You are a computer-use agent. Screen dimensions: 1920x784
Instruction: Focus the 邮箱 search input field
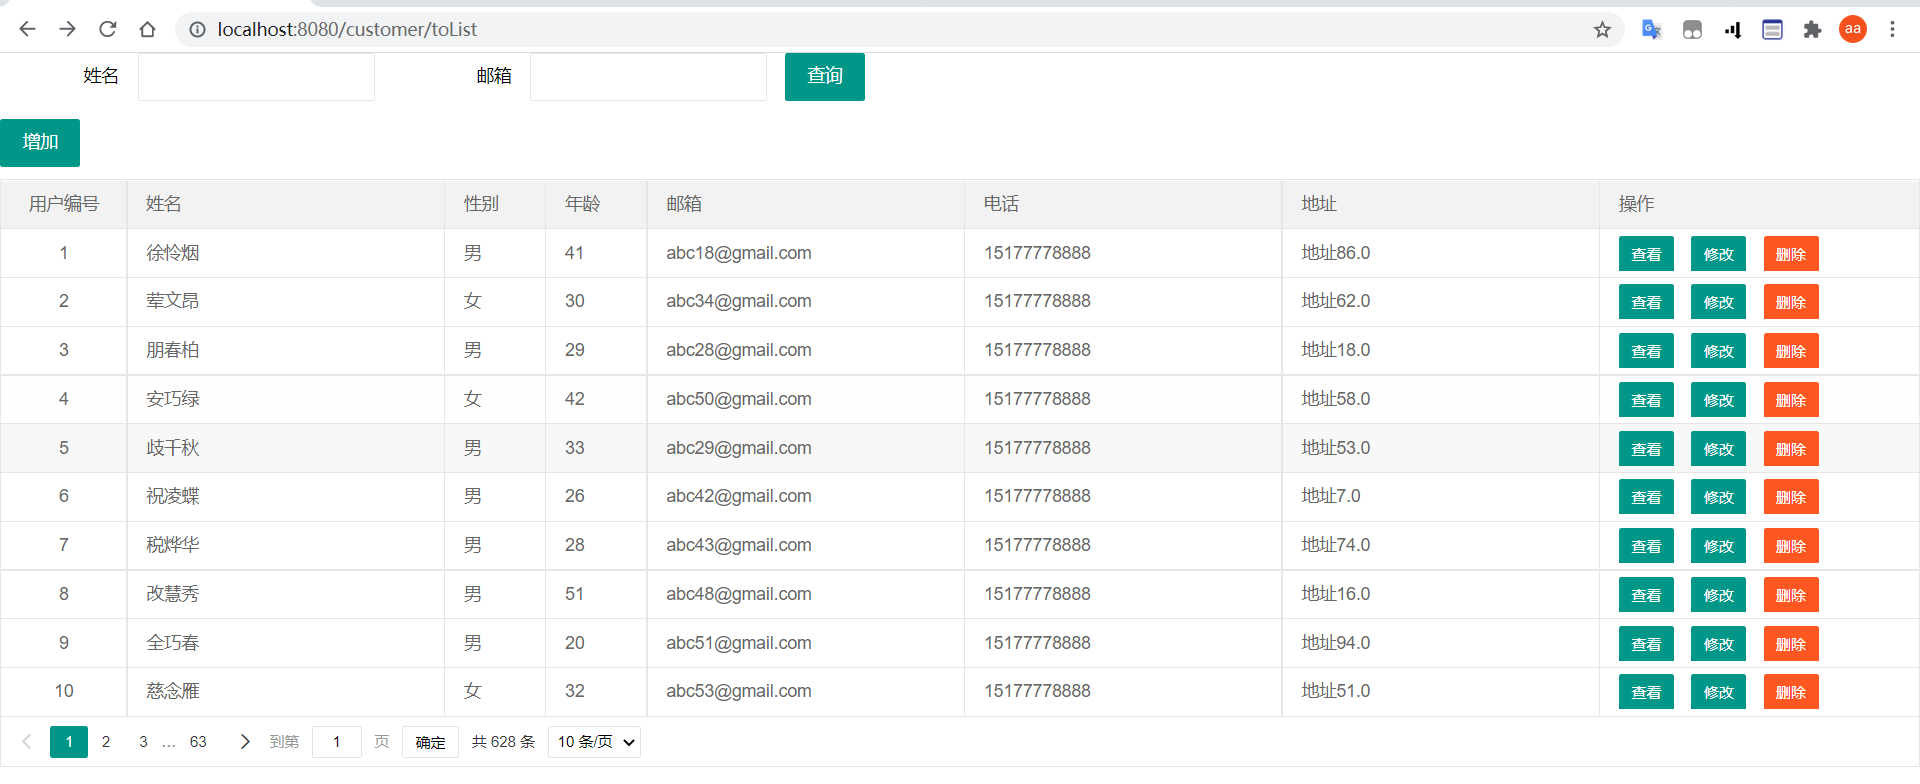coord(648,77)
